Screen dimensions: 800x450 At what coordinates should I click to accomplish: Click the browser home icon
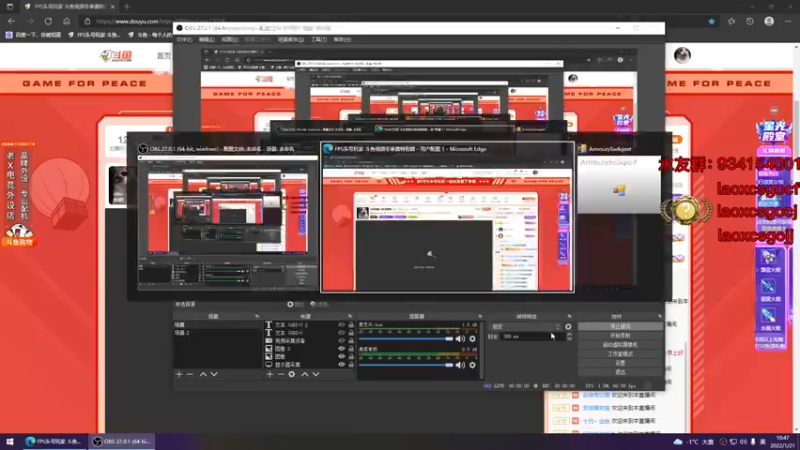pyautogui.click(x=66, y=21)
